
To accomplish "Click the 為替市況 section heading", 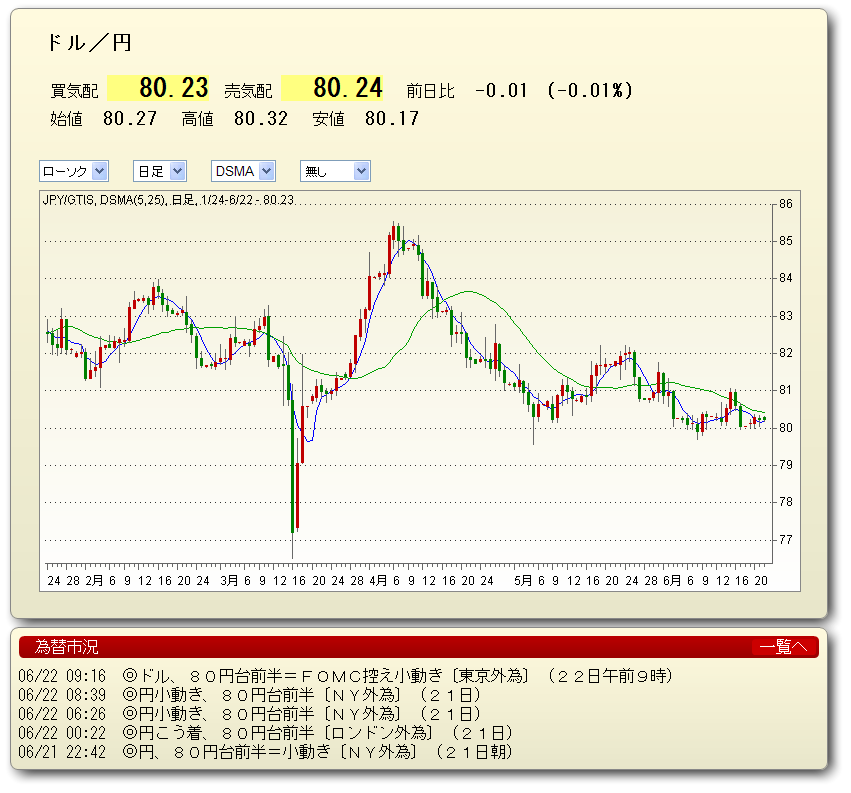I will (66, 647).
